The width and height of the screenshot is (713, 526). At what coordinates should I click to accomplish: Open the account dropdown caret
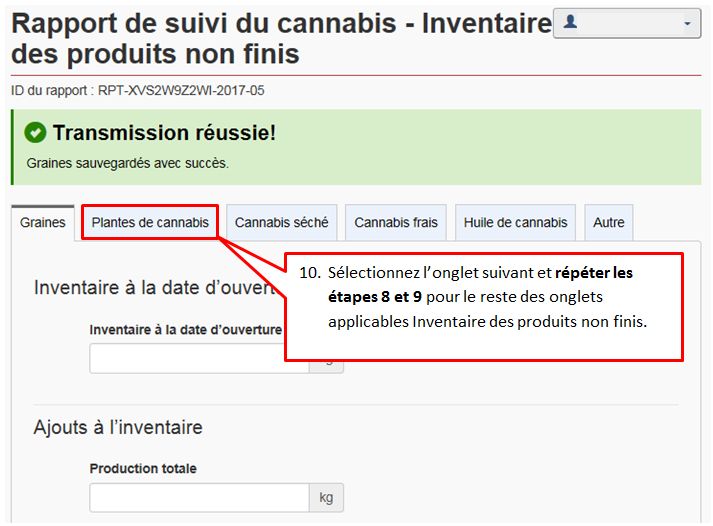point(687,22)
